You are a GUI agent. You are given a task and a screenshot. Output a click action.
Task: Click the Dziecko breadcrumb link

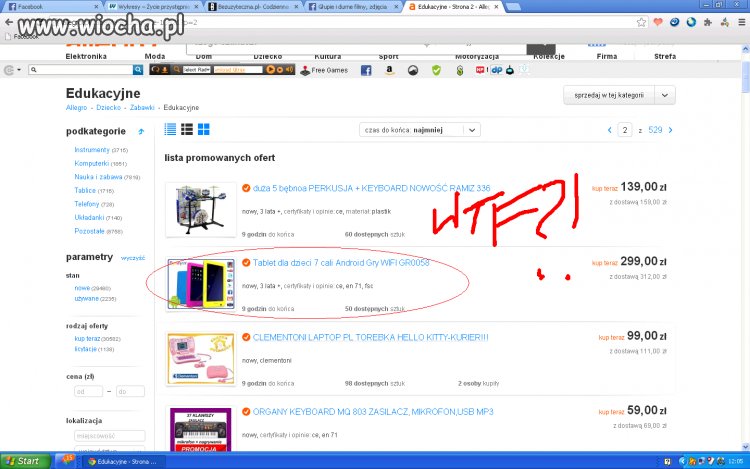point(109,108)
